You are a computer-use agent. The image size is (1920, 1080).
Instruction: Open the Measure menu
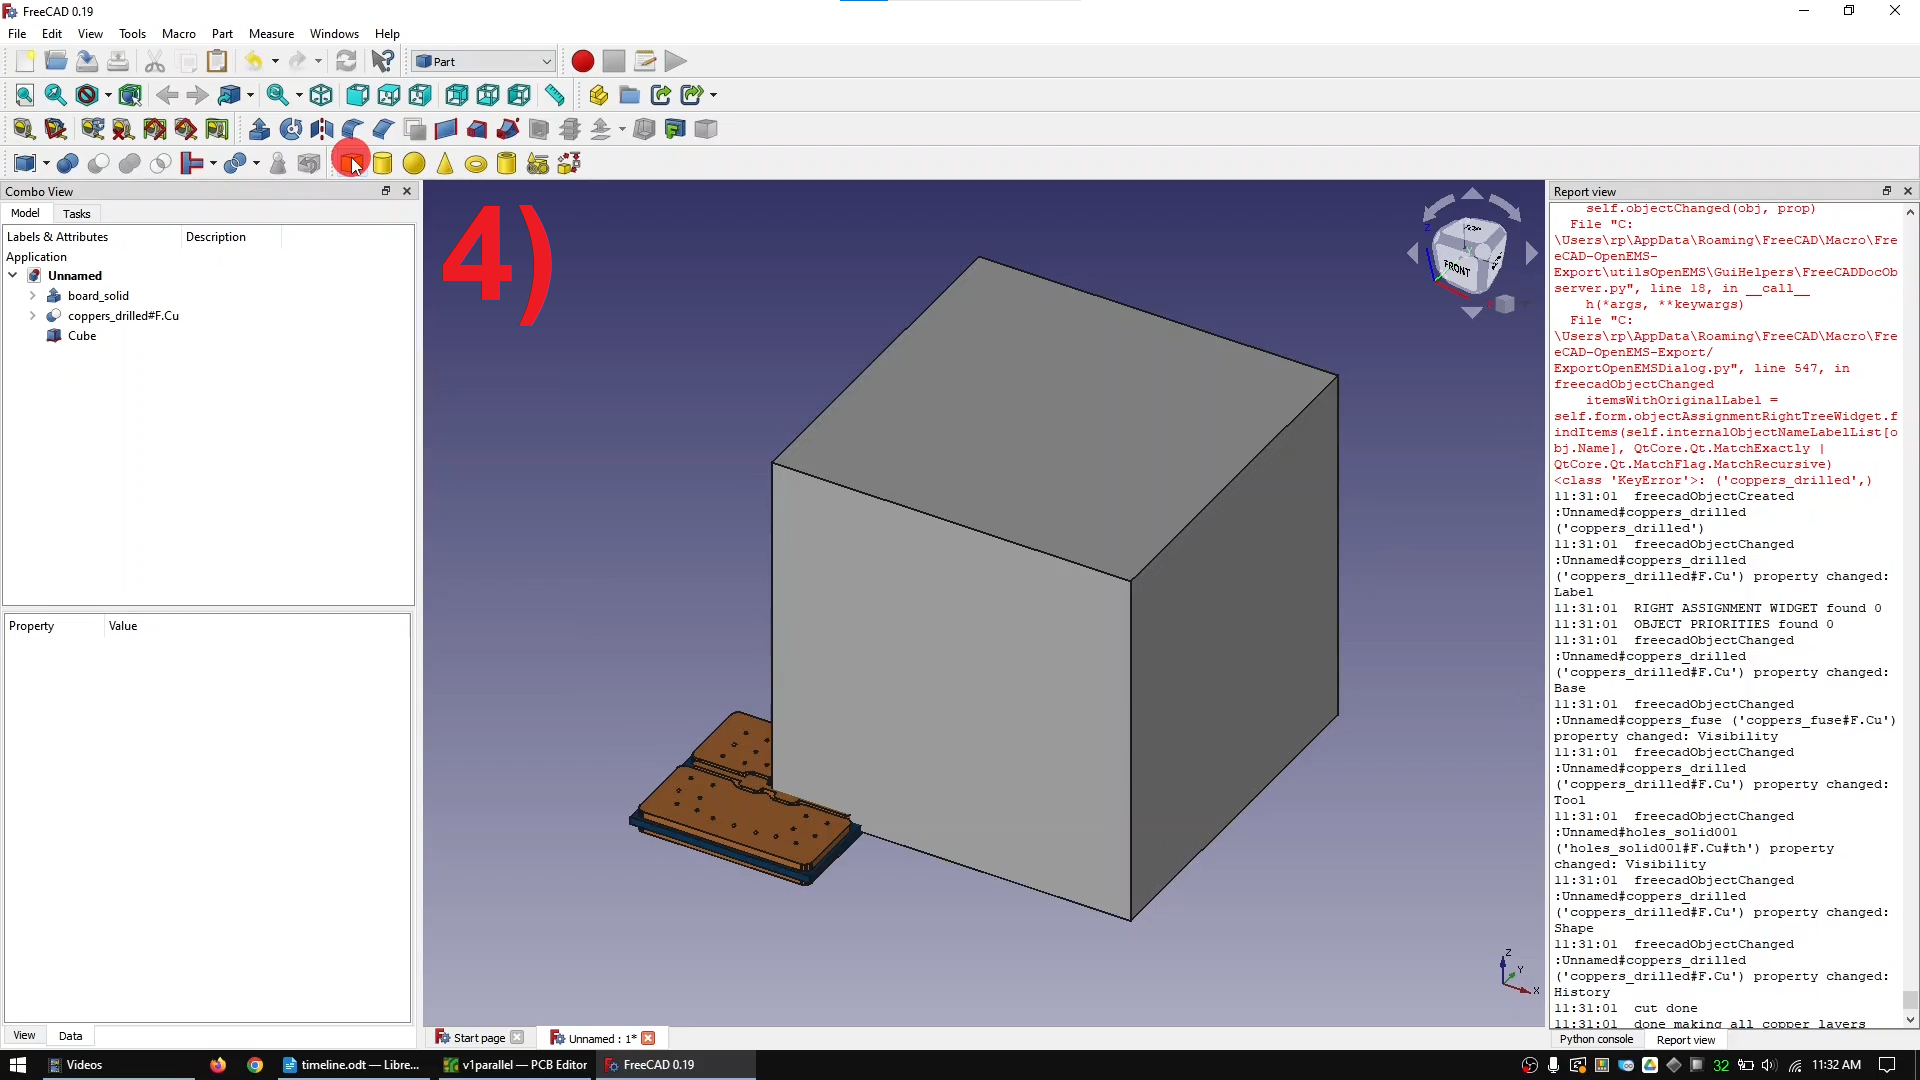tap(271, 33)
